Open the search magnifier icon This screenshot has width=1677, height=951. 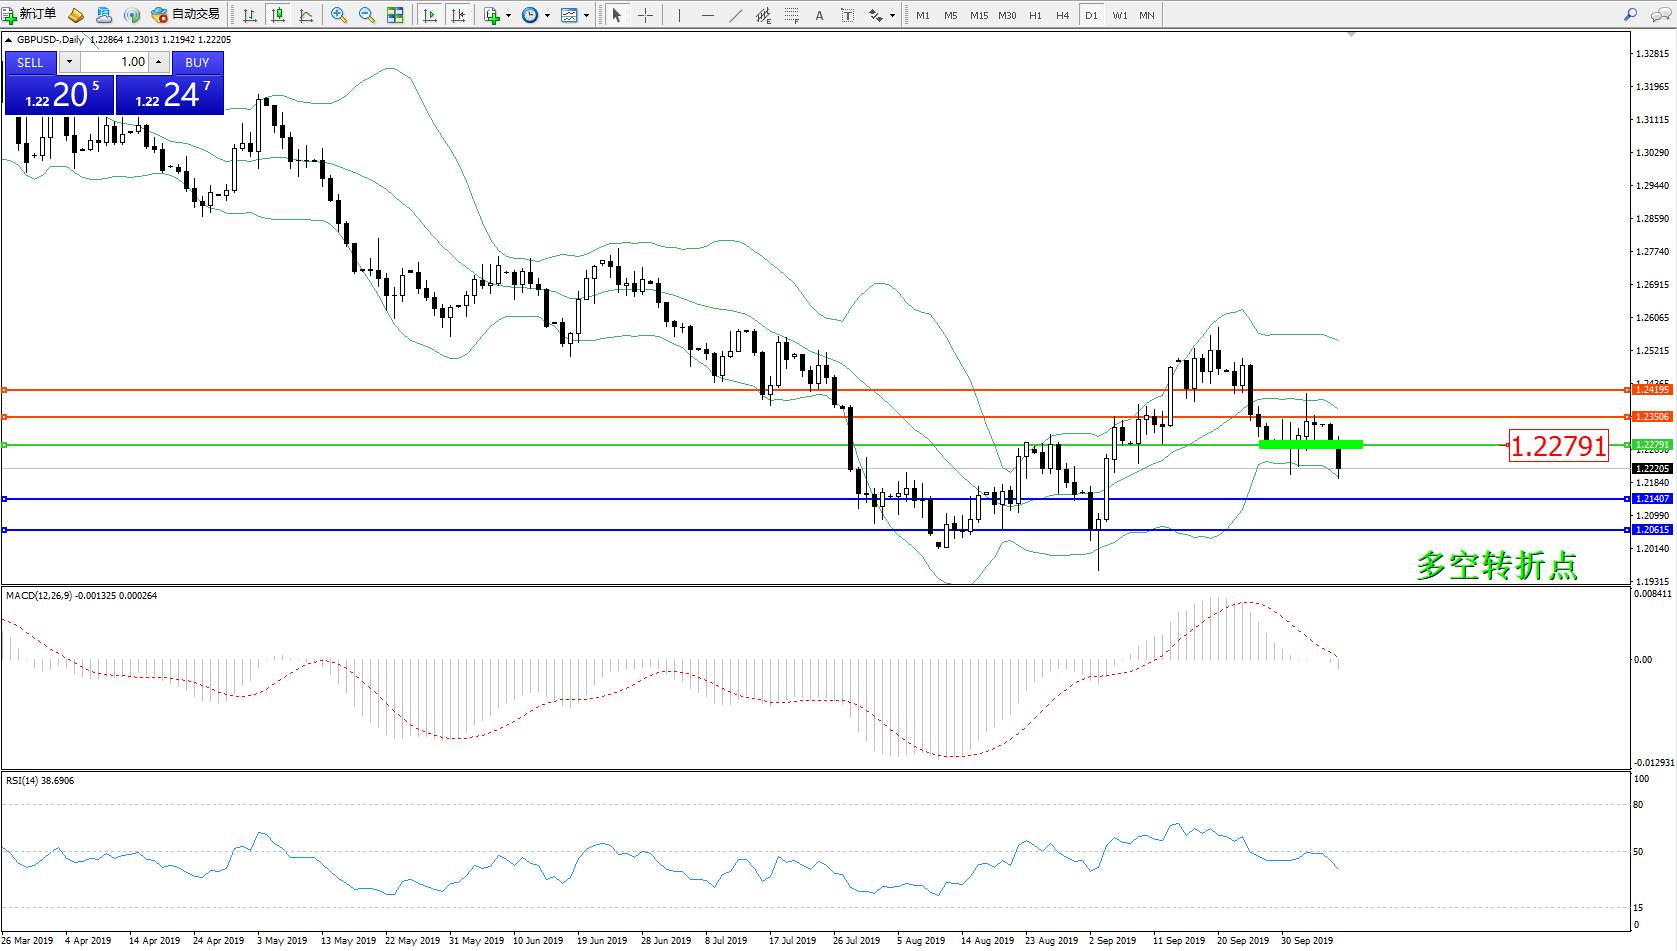tap(1630, 15)
